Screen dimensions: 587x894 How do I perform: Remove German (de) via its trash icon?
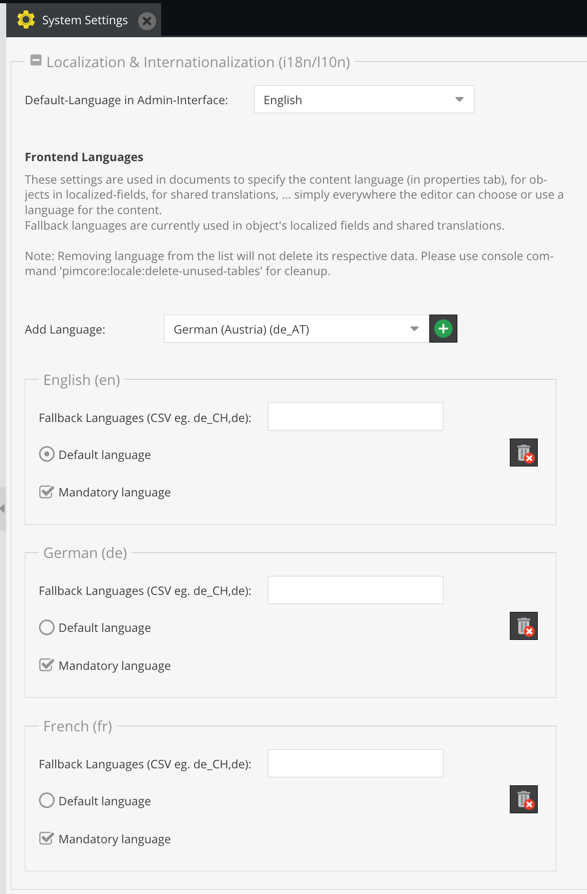(524, 626)
